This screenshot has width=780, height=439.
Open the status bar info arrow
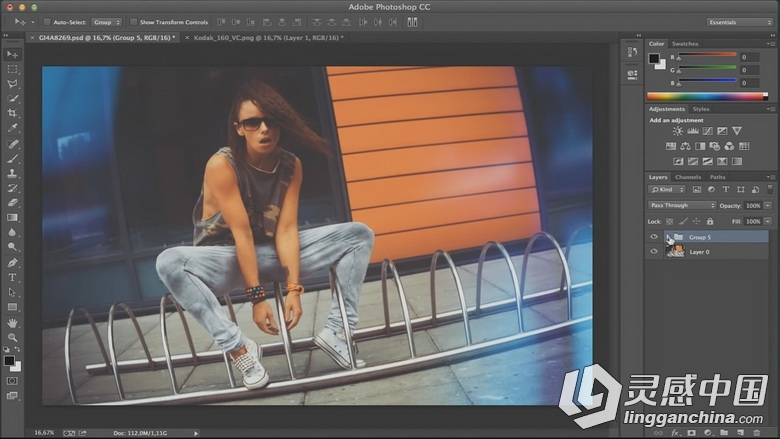click(x=196, y=433)
